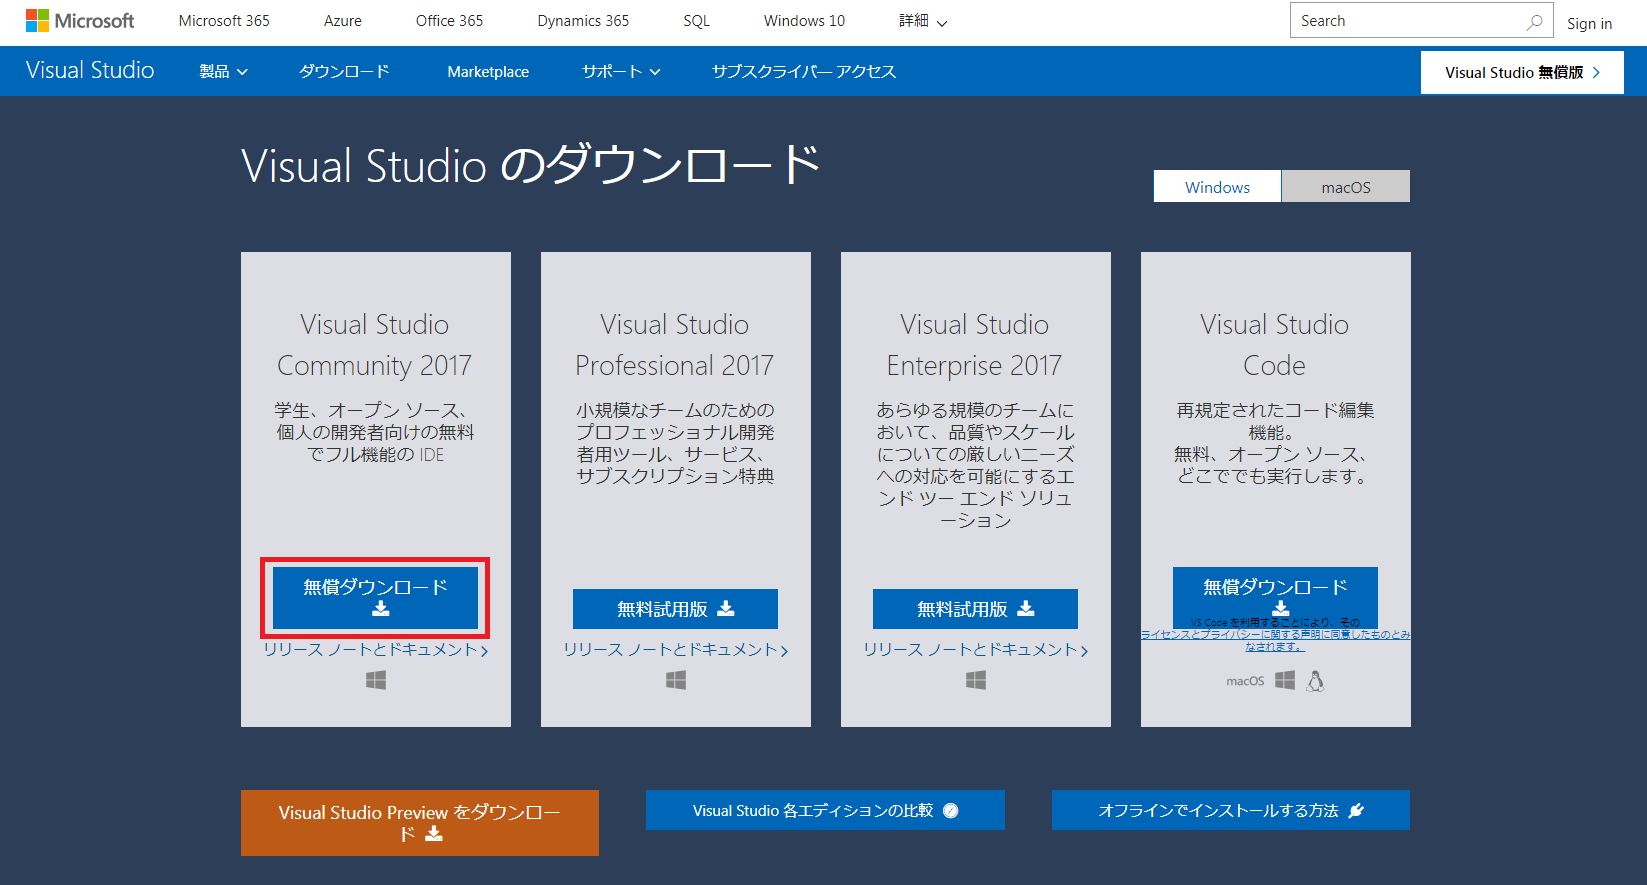The width and height of the screenshot is (1647, 885).
Task: Click Visual Studio 各エディションの比較 button
Action: 825,810
